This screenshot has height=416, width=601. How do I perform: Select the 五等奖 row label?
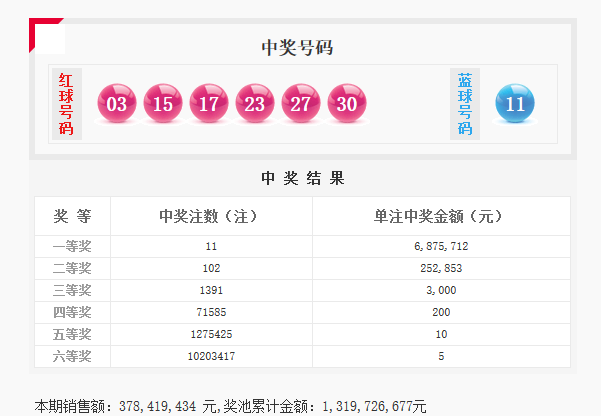click(x=72, y=334)
